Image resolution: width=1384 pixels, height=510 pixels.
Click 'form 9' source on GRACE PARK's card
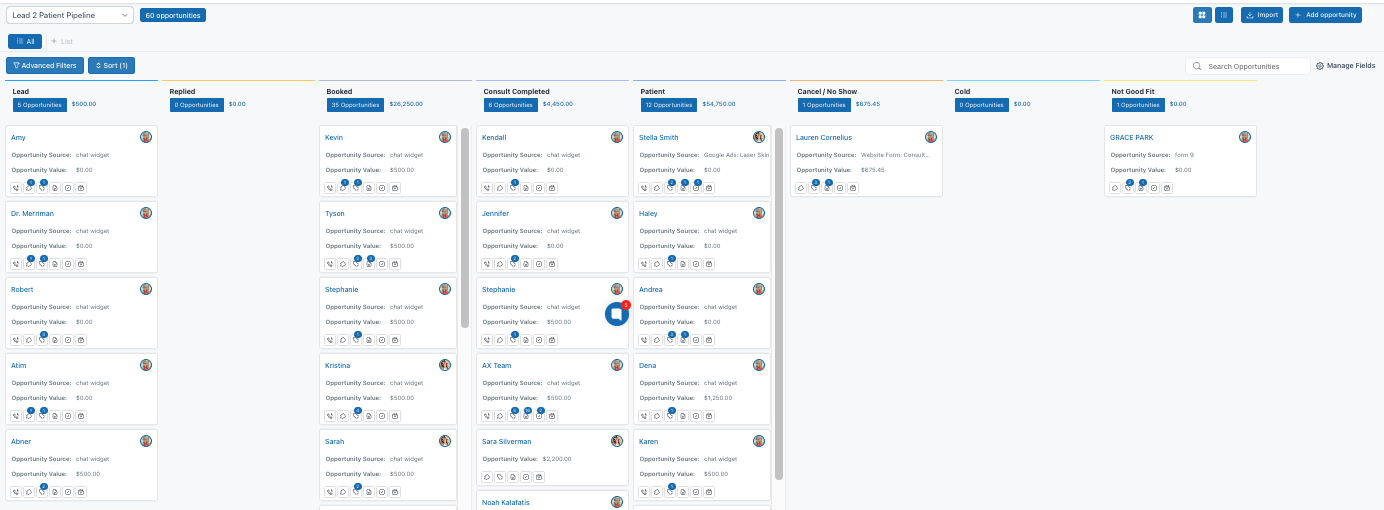pyautogui.click(x=1184, y=155)
